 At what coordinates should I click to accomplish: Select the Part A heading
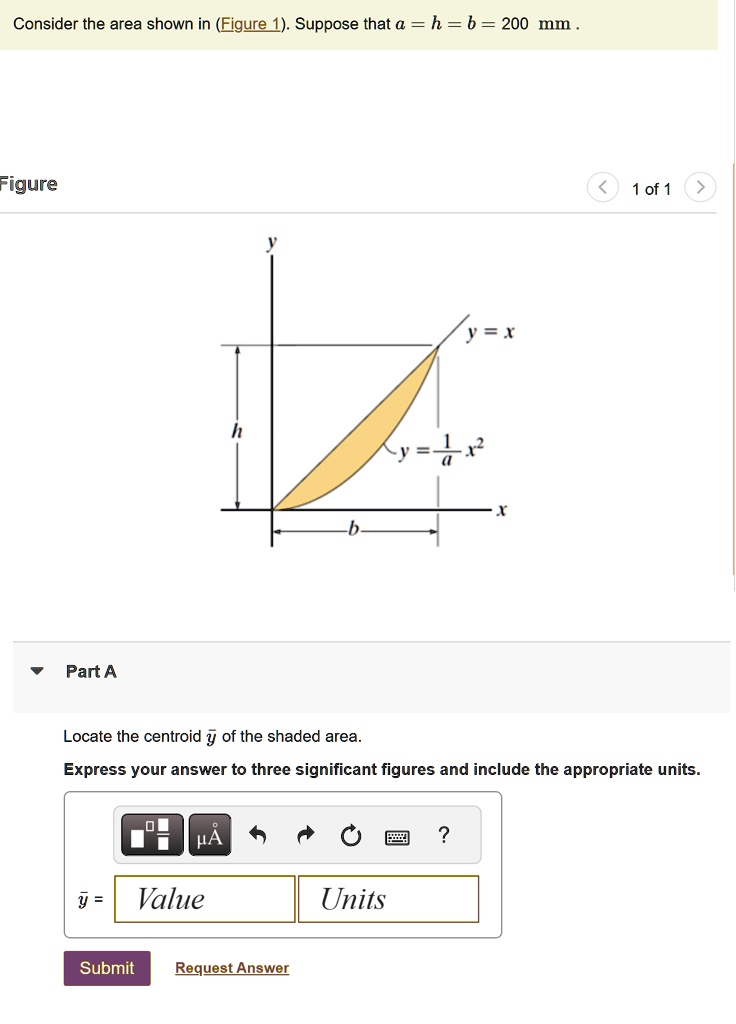click(90, 671)
